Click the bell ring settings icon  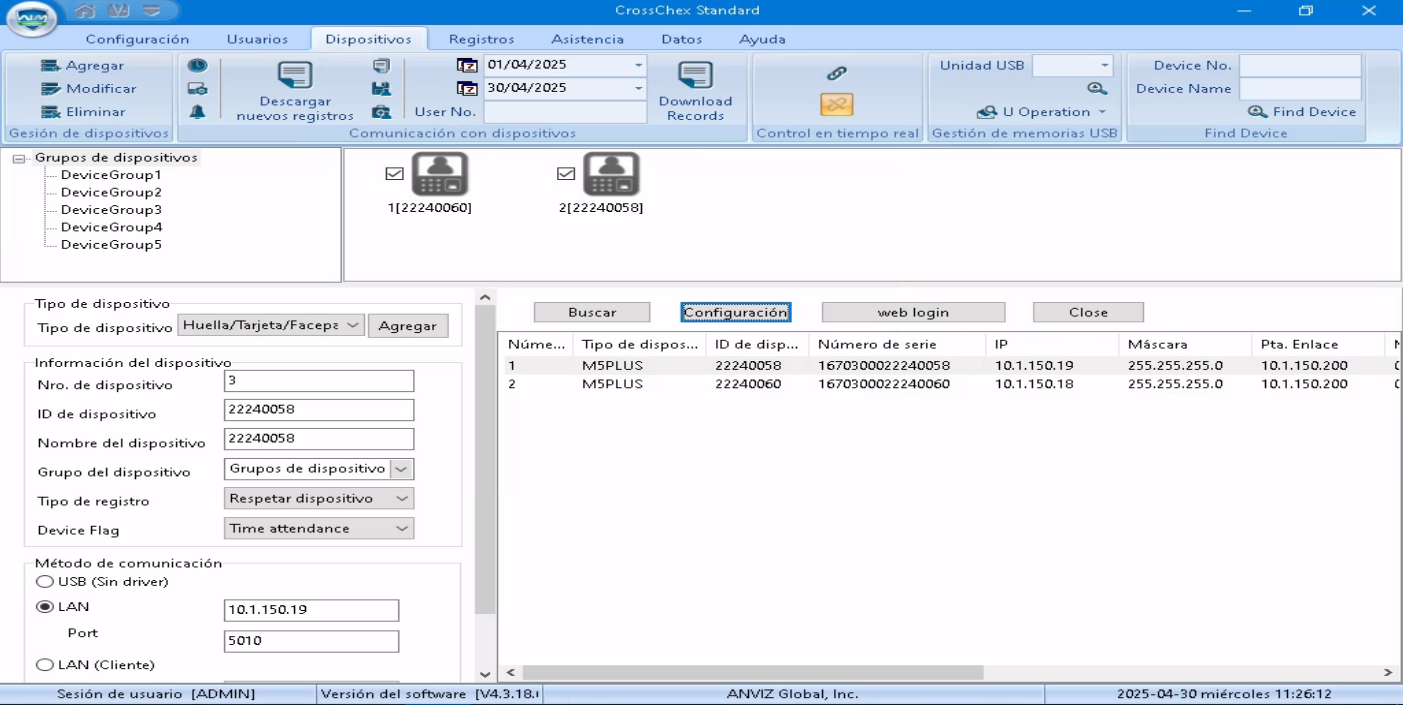pos(198,112)
